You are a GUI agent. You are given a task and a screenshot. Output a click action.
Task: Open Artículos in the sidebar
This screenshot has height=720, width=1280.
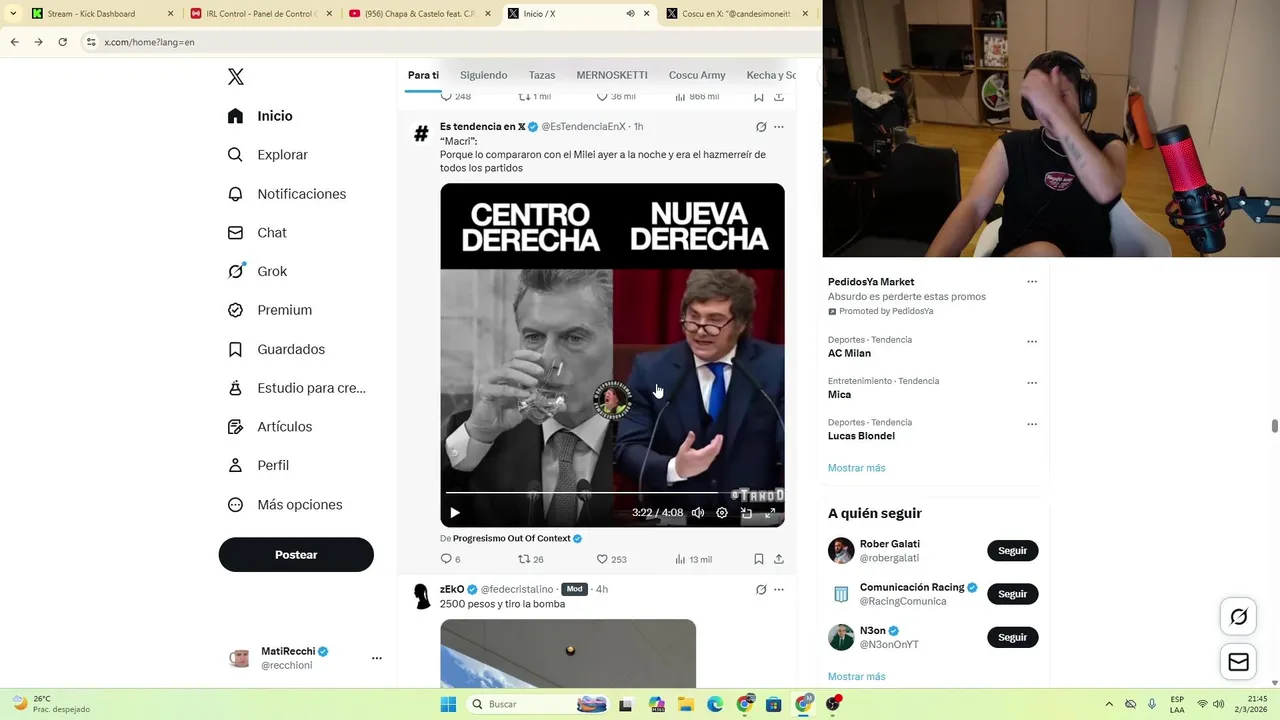point(269,427)
